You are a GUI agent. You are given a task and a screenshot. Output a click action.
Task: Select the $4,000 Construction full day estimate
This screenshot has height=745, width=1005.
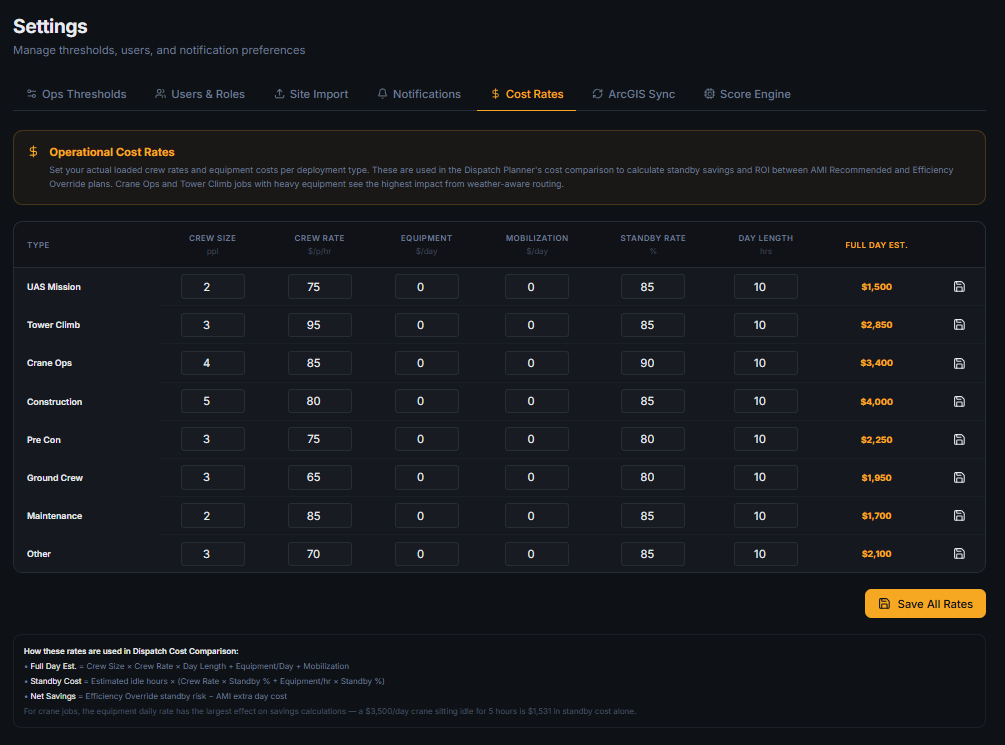pos(876,401)
